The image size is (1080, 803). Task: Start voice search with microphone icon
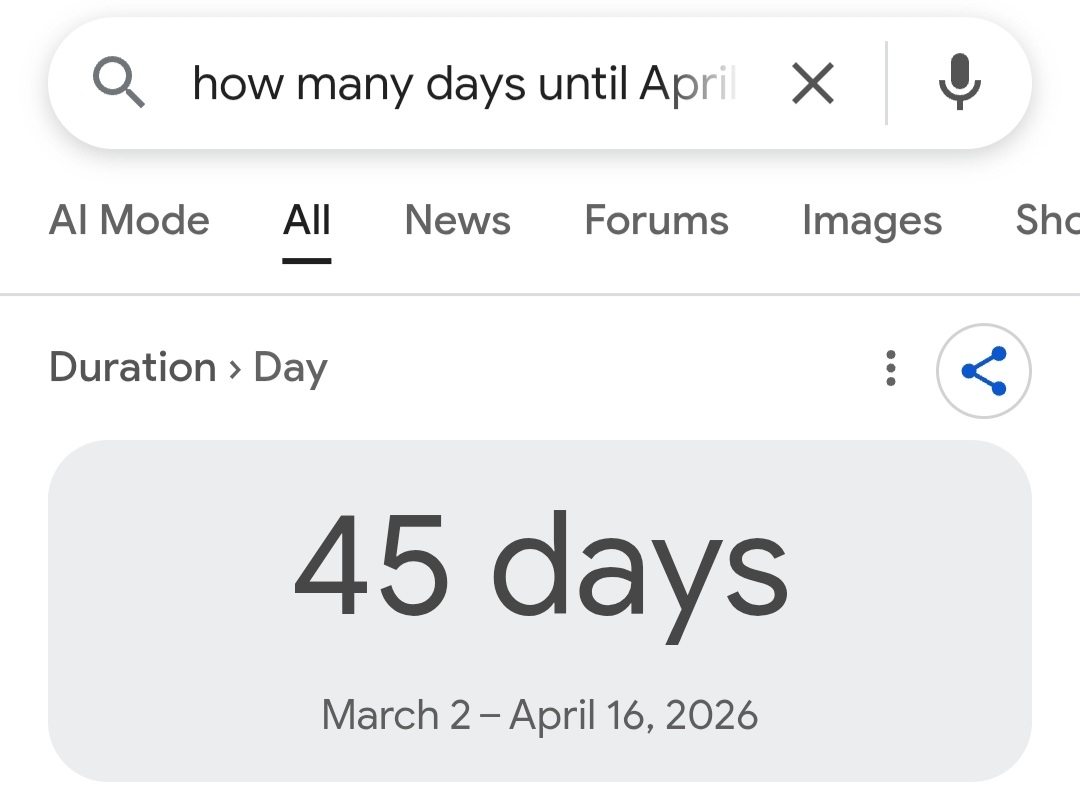[959, 82]
